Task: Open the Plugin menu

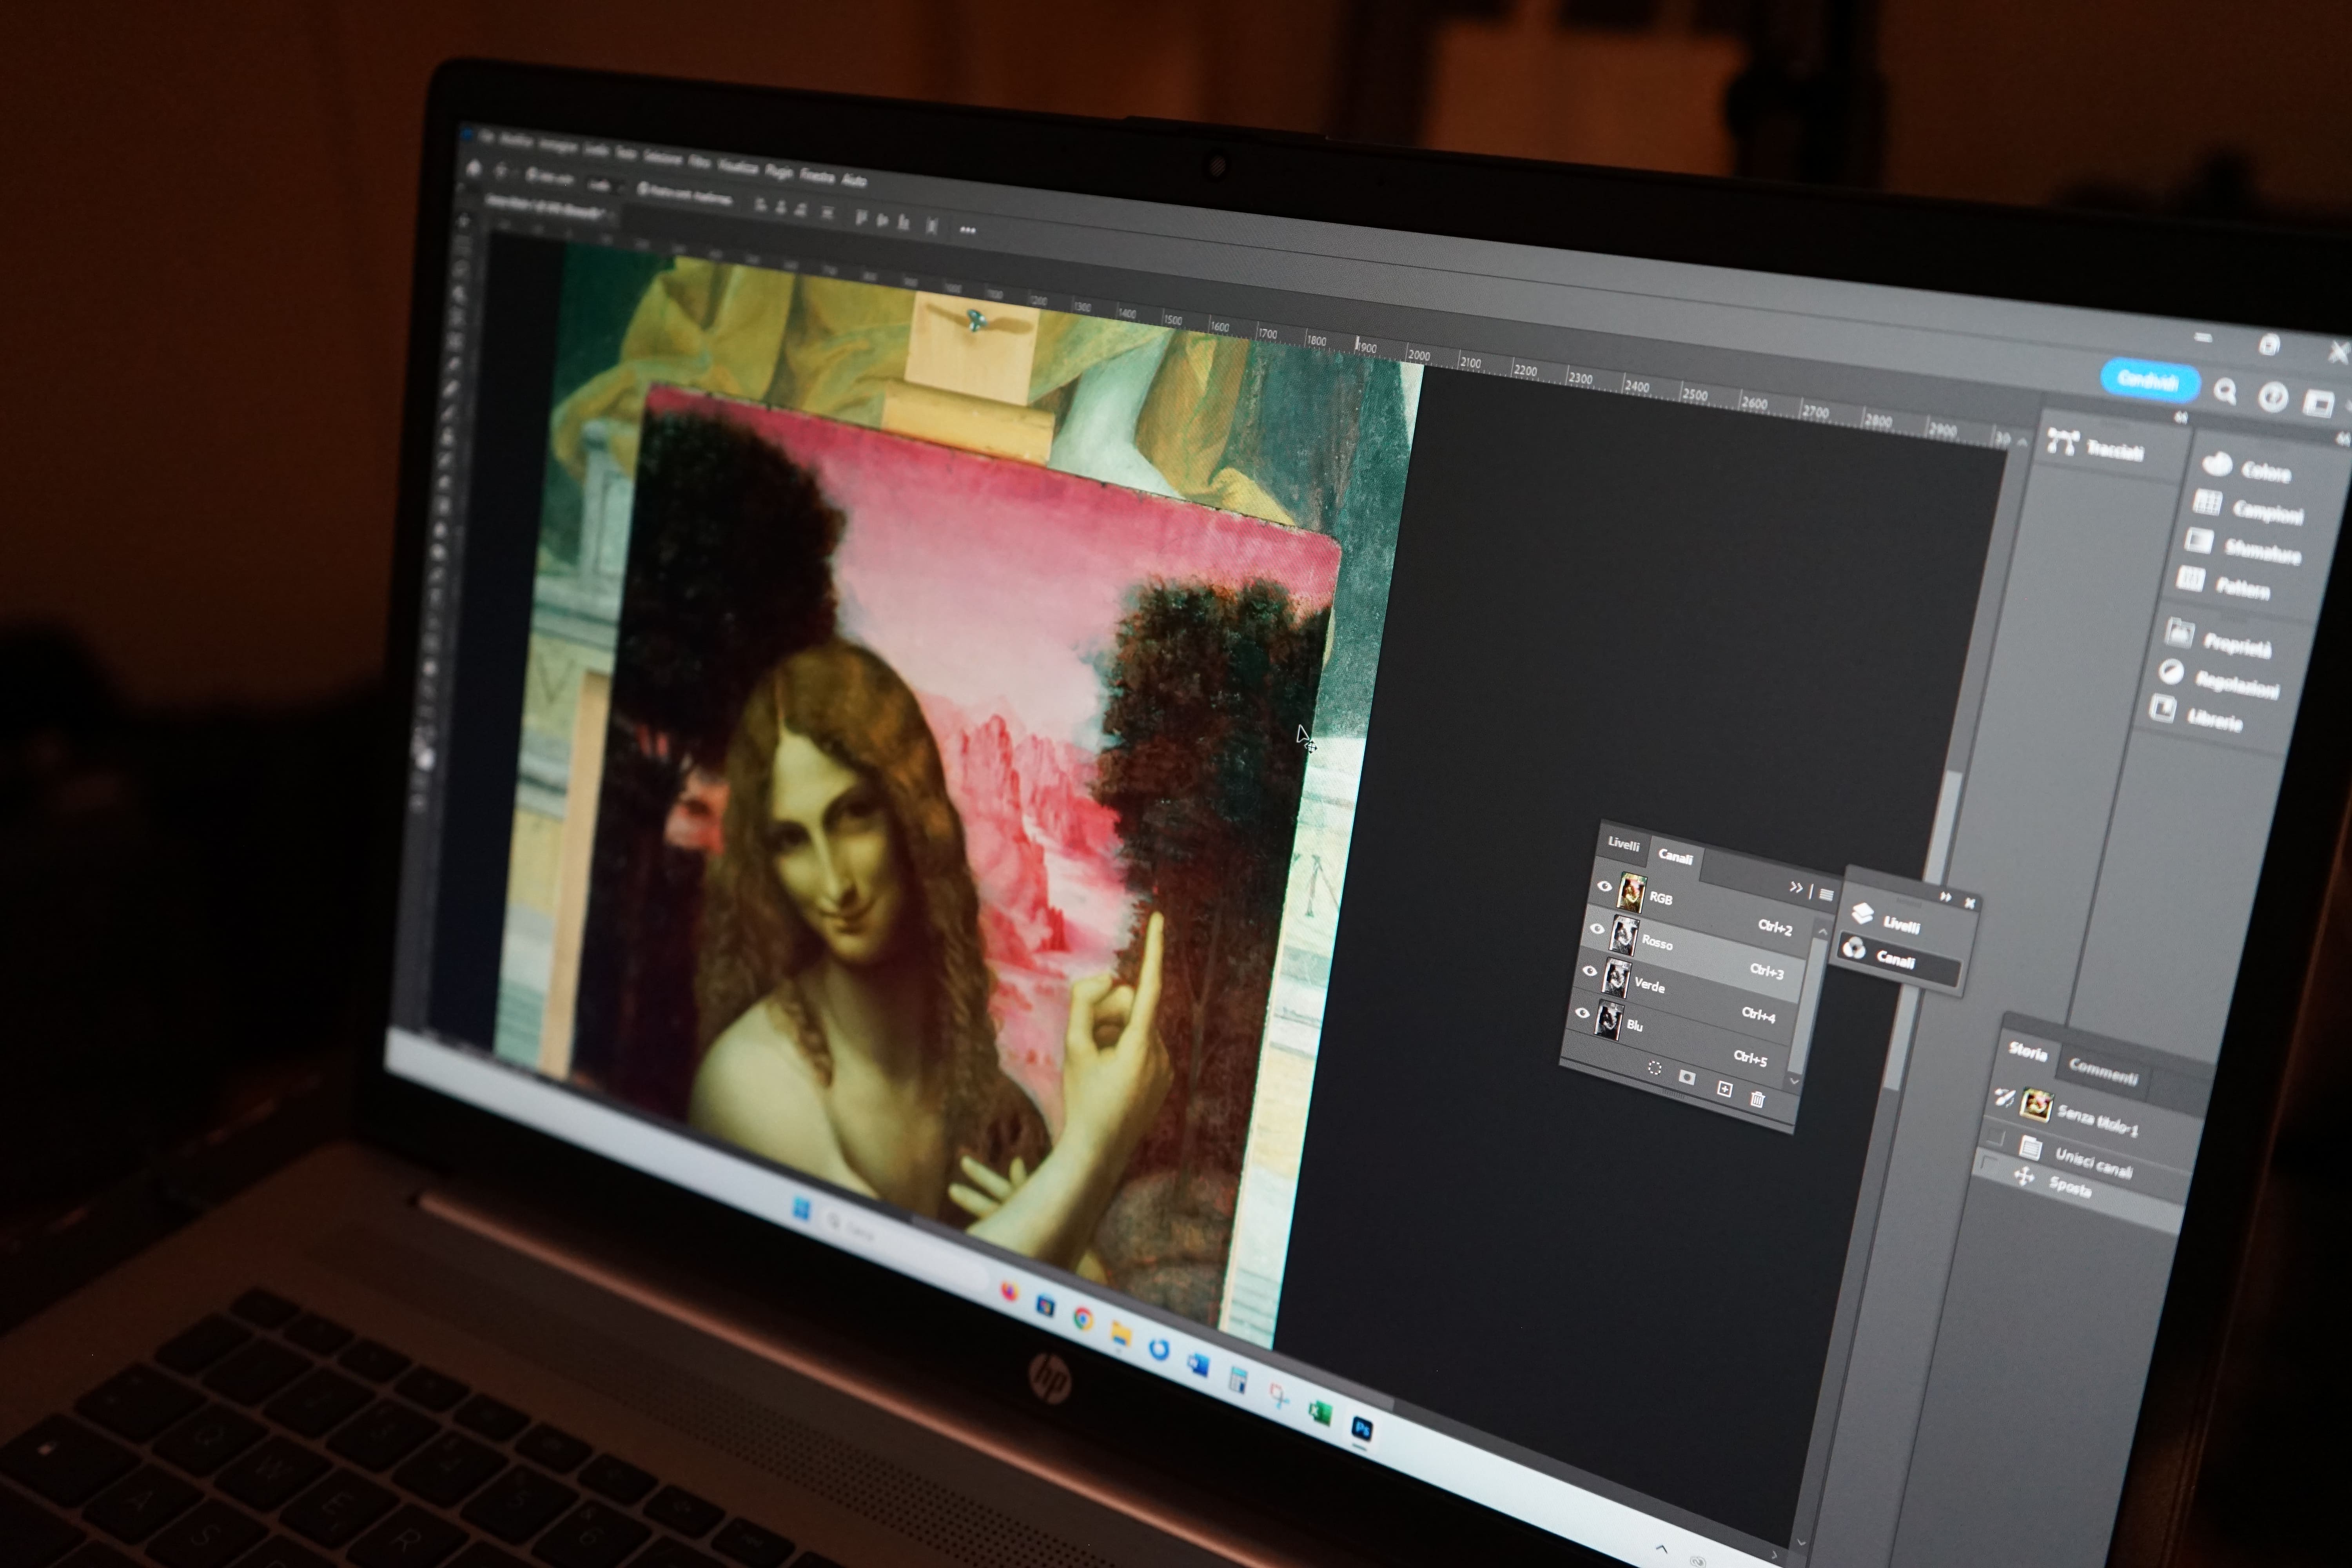Action: coord(779,172)
